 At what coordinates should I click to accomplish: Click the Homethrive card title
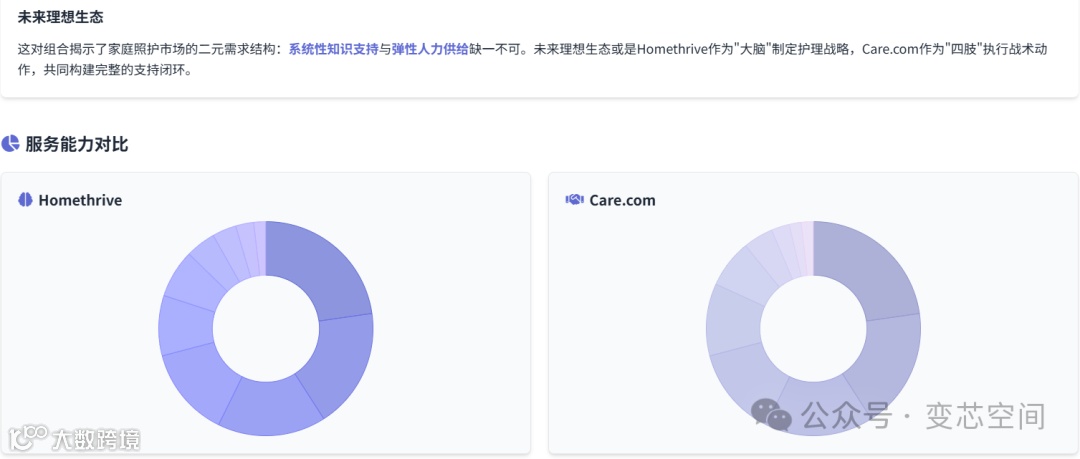click(x=80, y=201)
